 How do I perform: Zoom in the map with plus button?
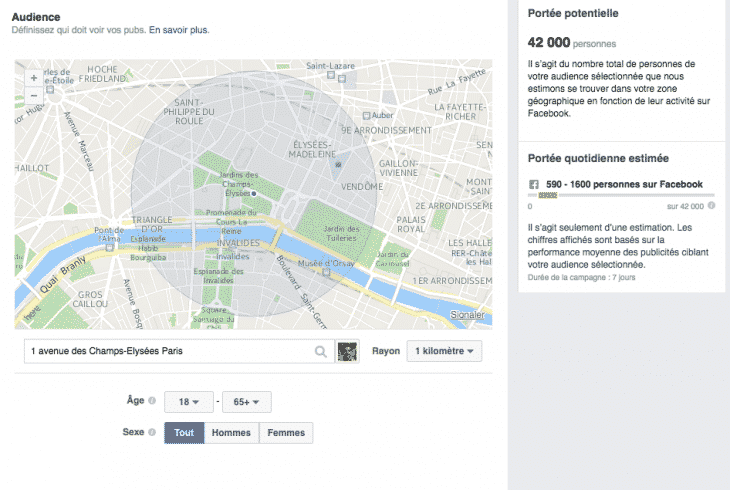(x=34, y=78)
